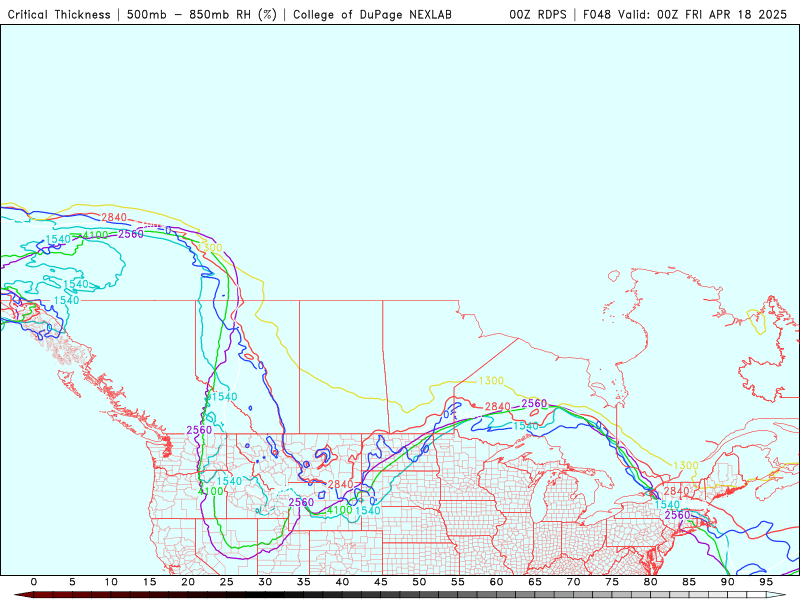Click the 60 value on the color bar
Screen dimensions: 800x600
point(496,582)
